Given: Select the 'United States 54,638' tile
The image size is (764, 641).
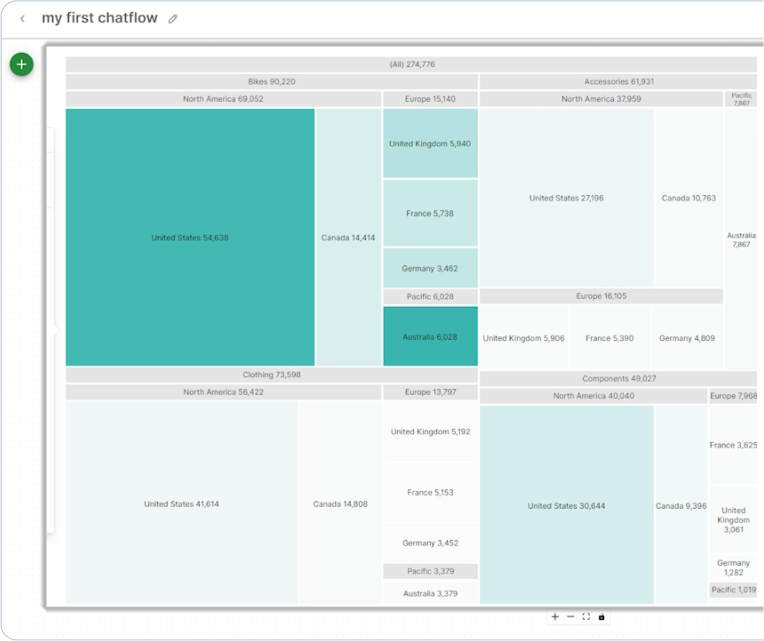Looking at the screenshot, I should [x=190, y=237].
